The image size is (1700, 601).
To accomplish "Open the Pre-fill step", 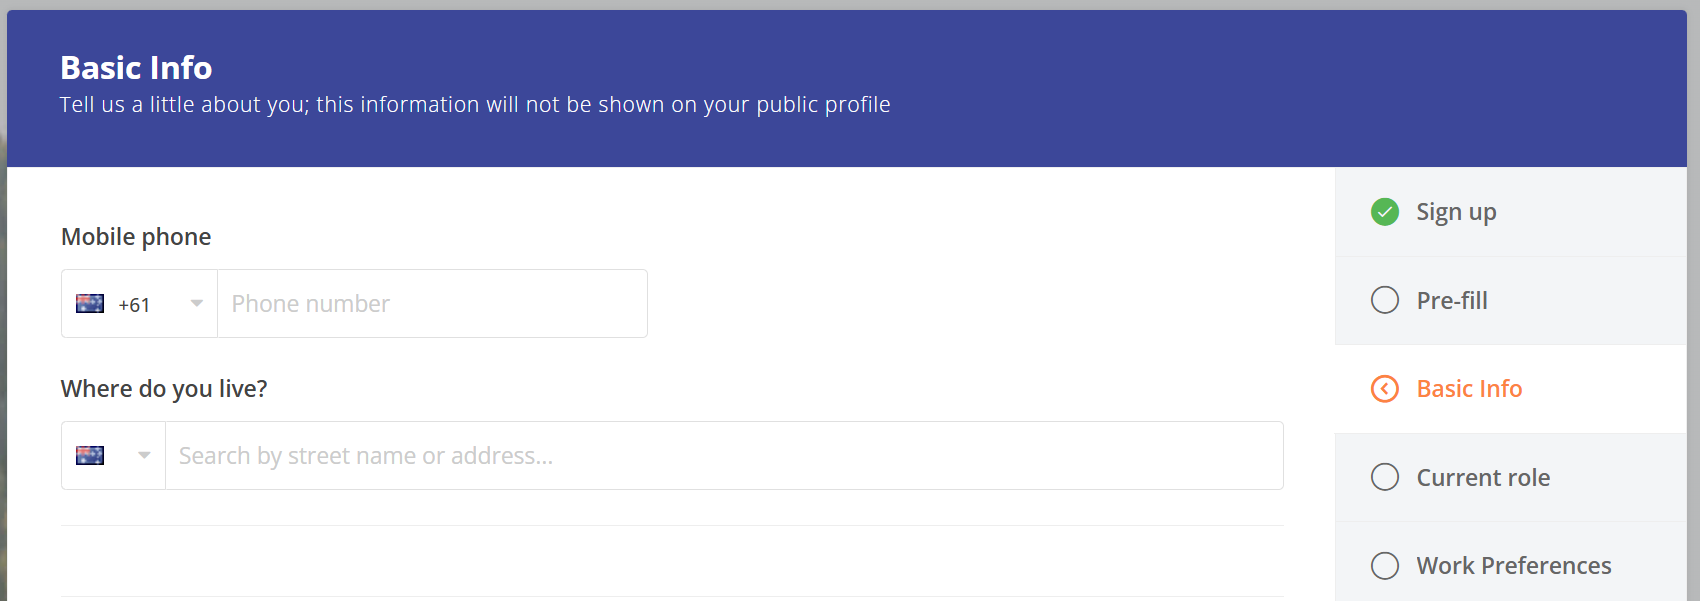I will click(1452, 300).
